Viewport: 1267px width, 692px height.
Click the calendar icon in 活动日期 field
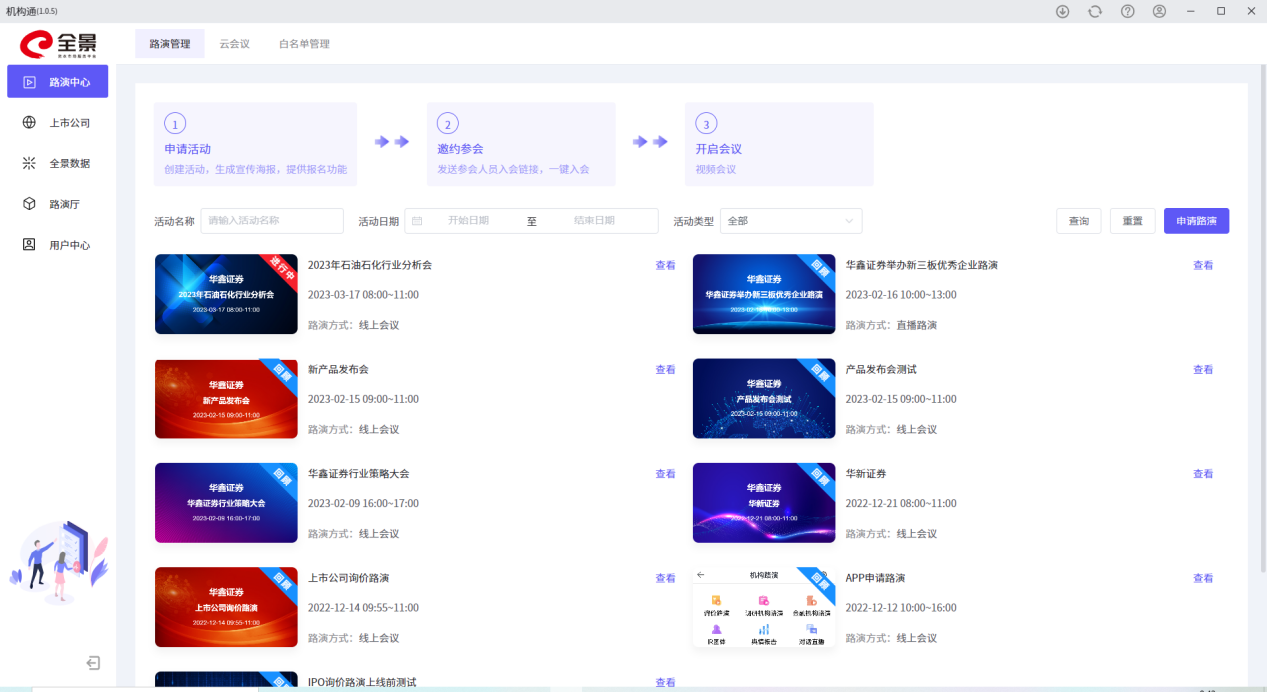point(417,221)
